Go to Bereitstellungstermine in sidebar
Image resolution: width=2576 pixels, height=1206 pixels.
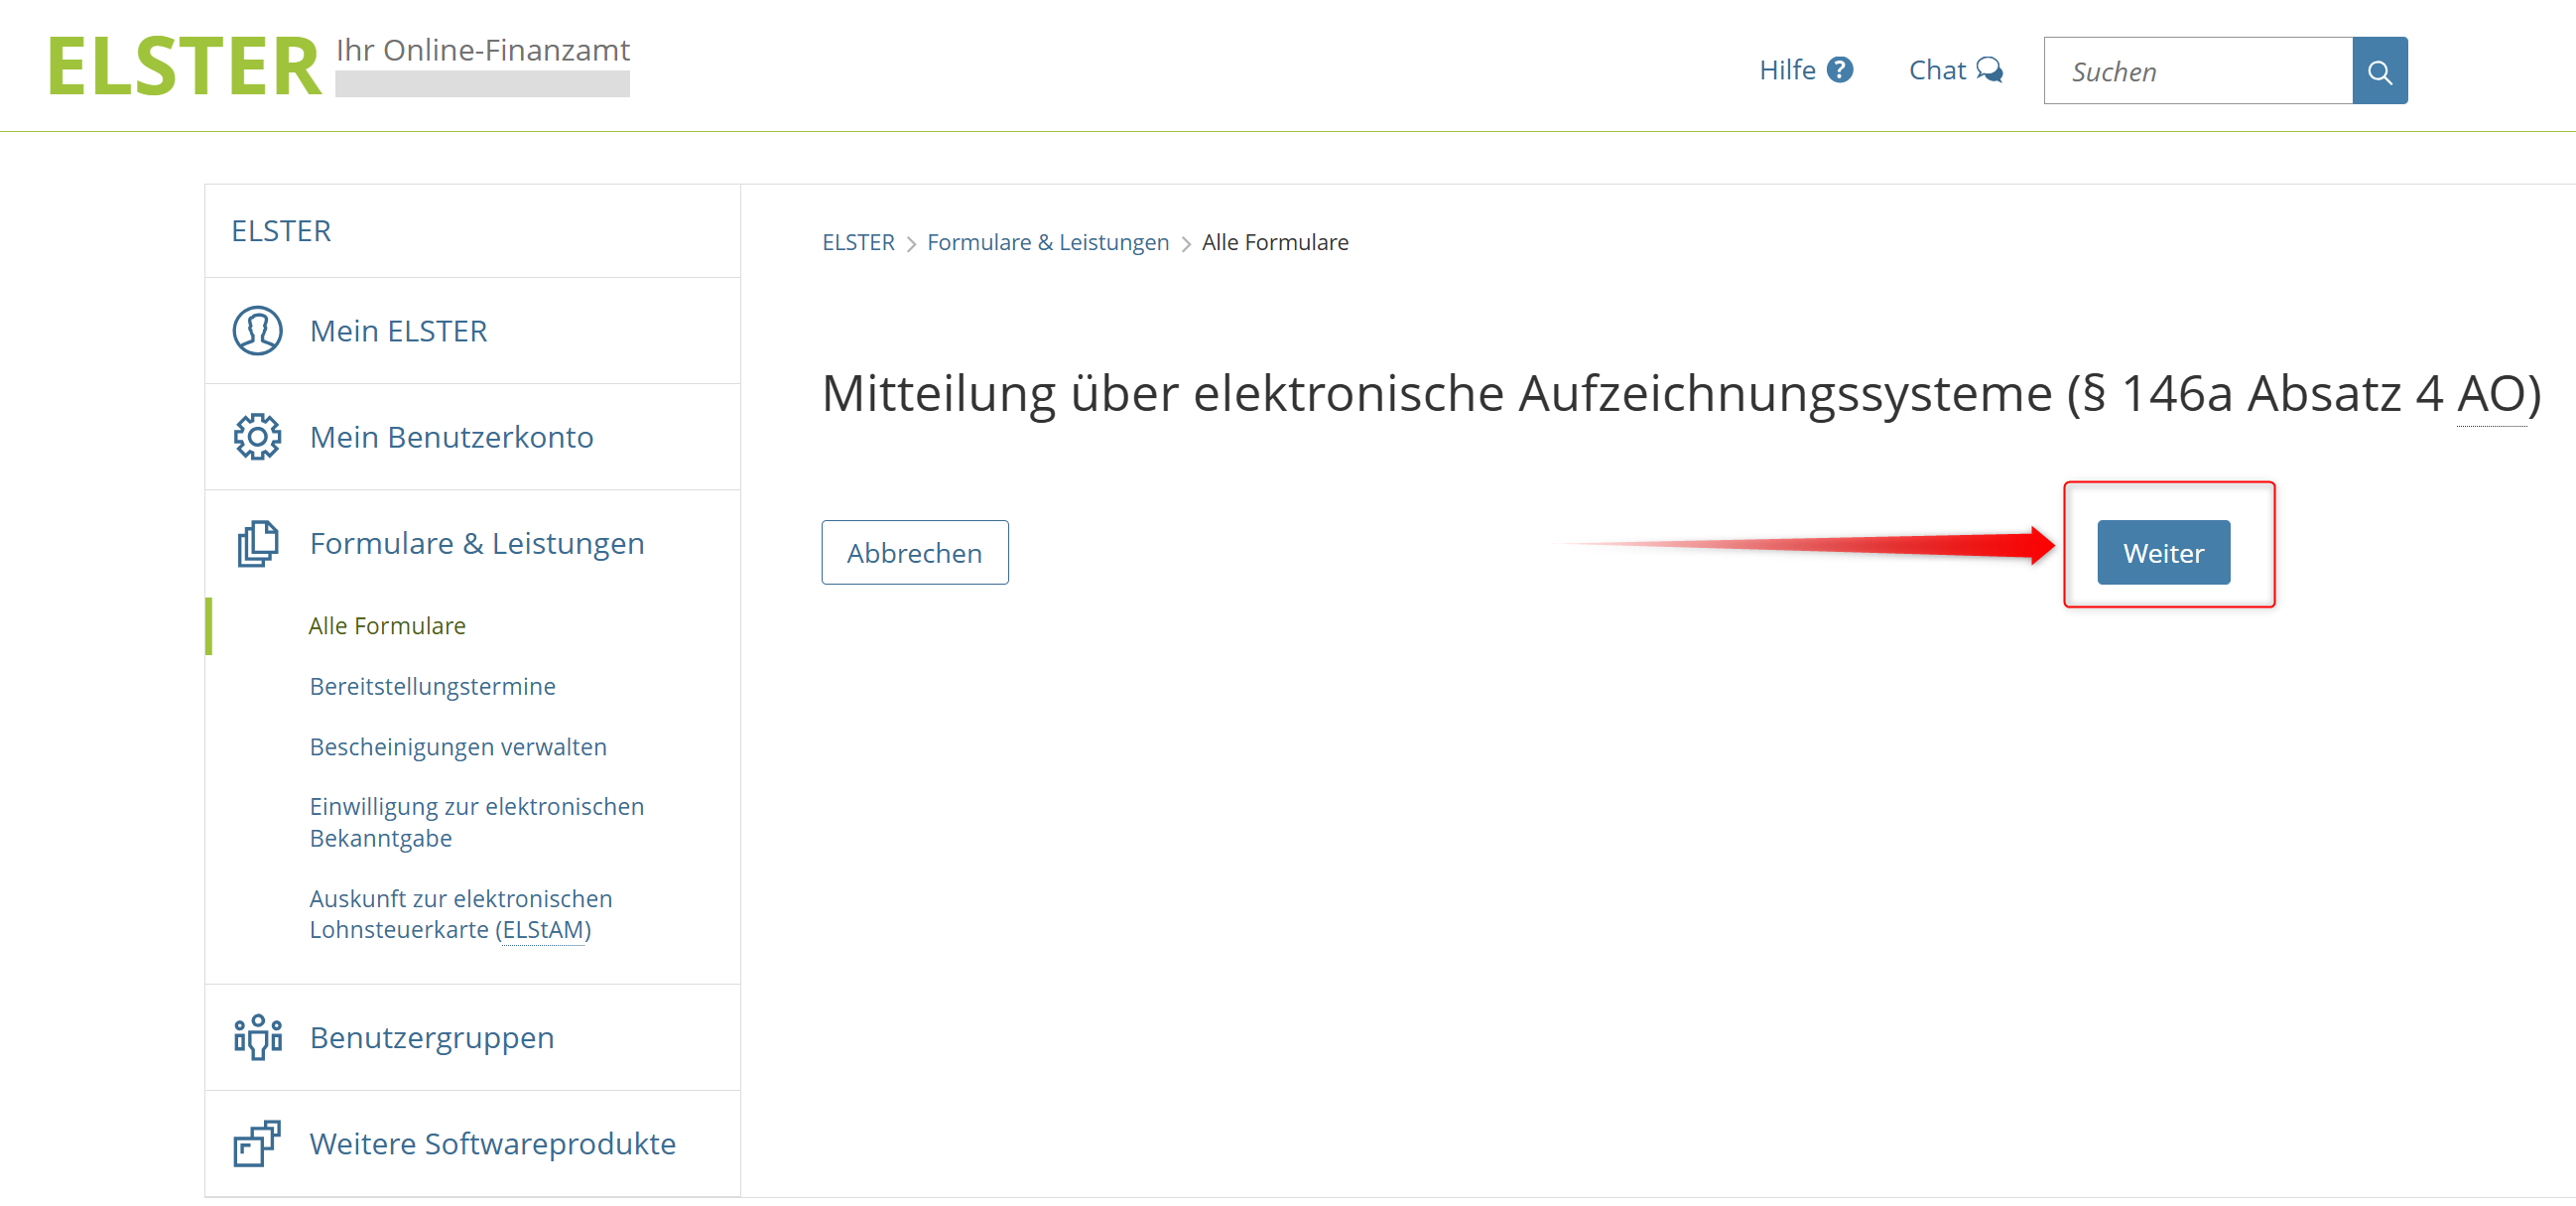tap(432, 686)
